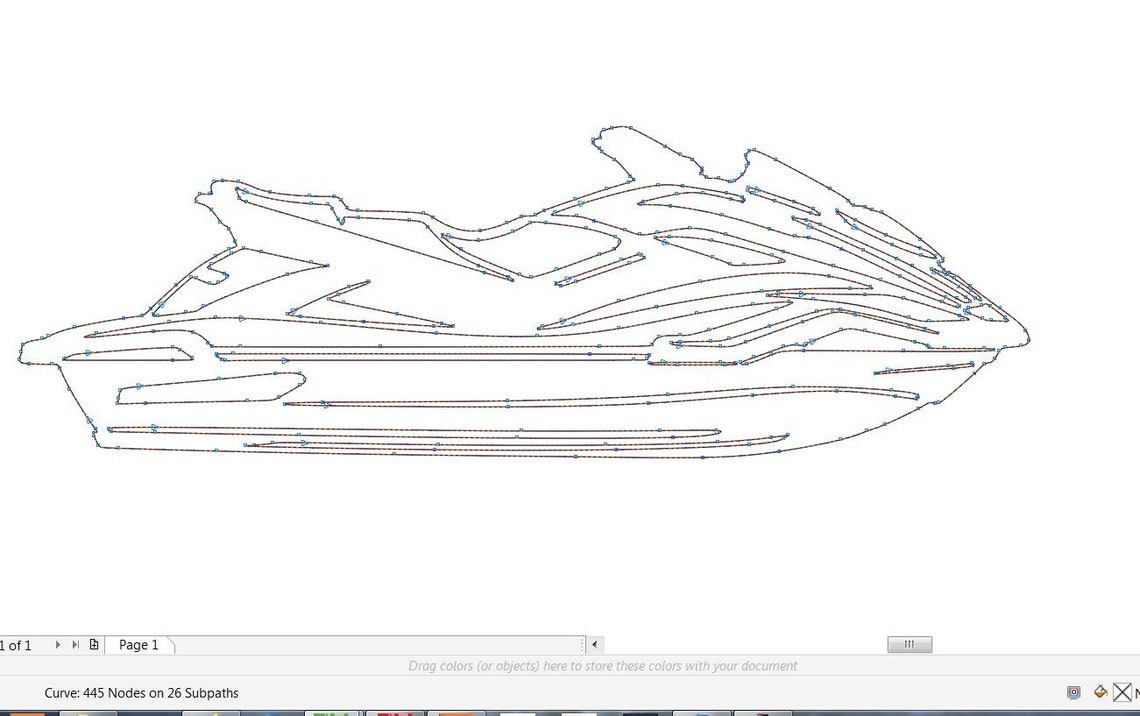Click the Add Page icon beside page tabs
The height and width of the screenshot is (716, 1140).
(x=94, y=644)
